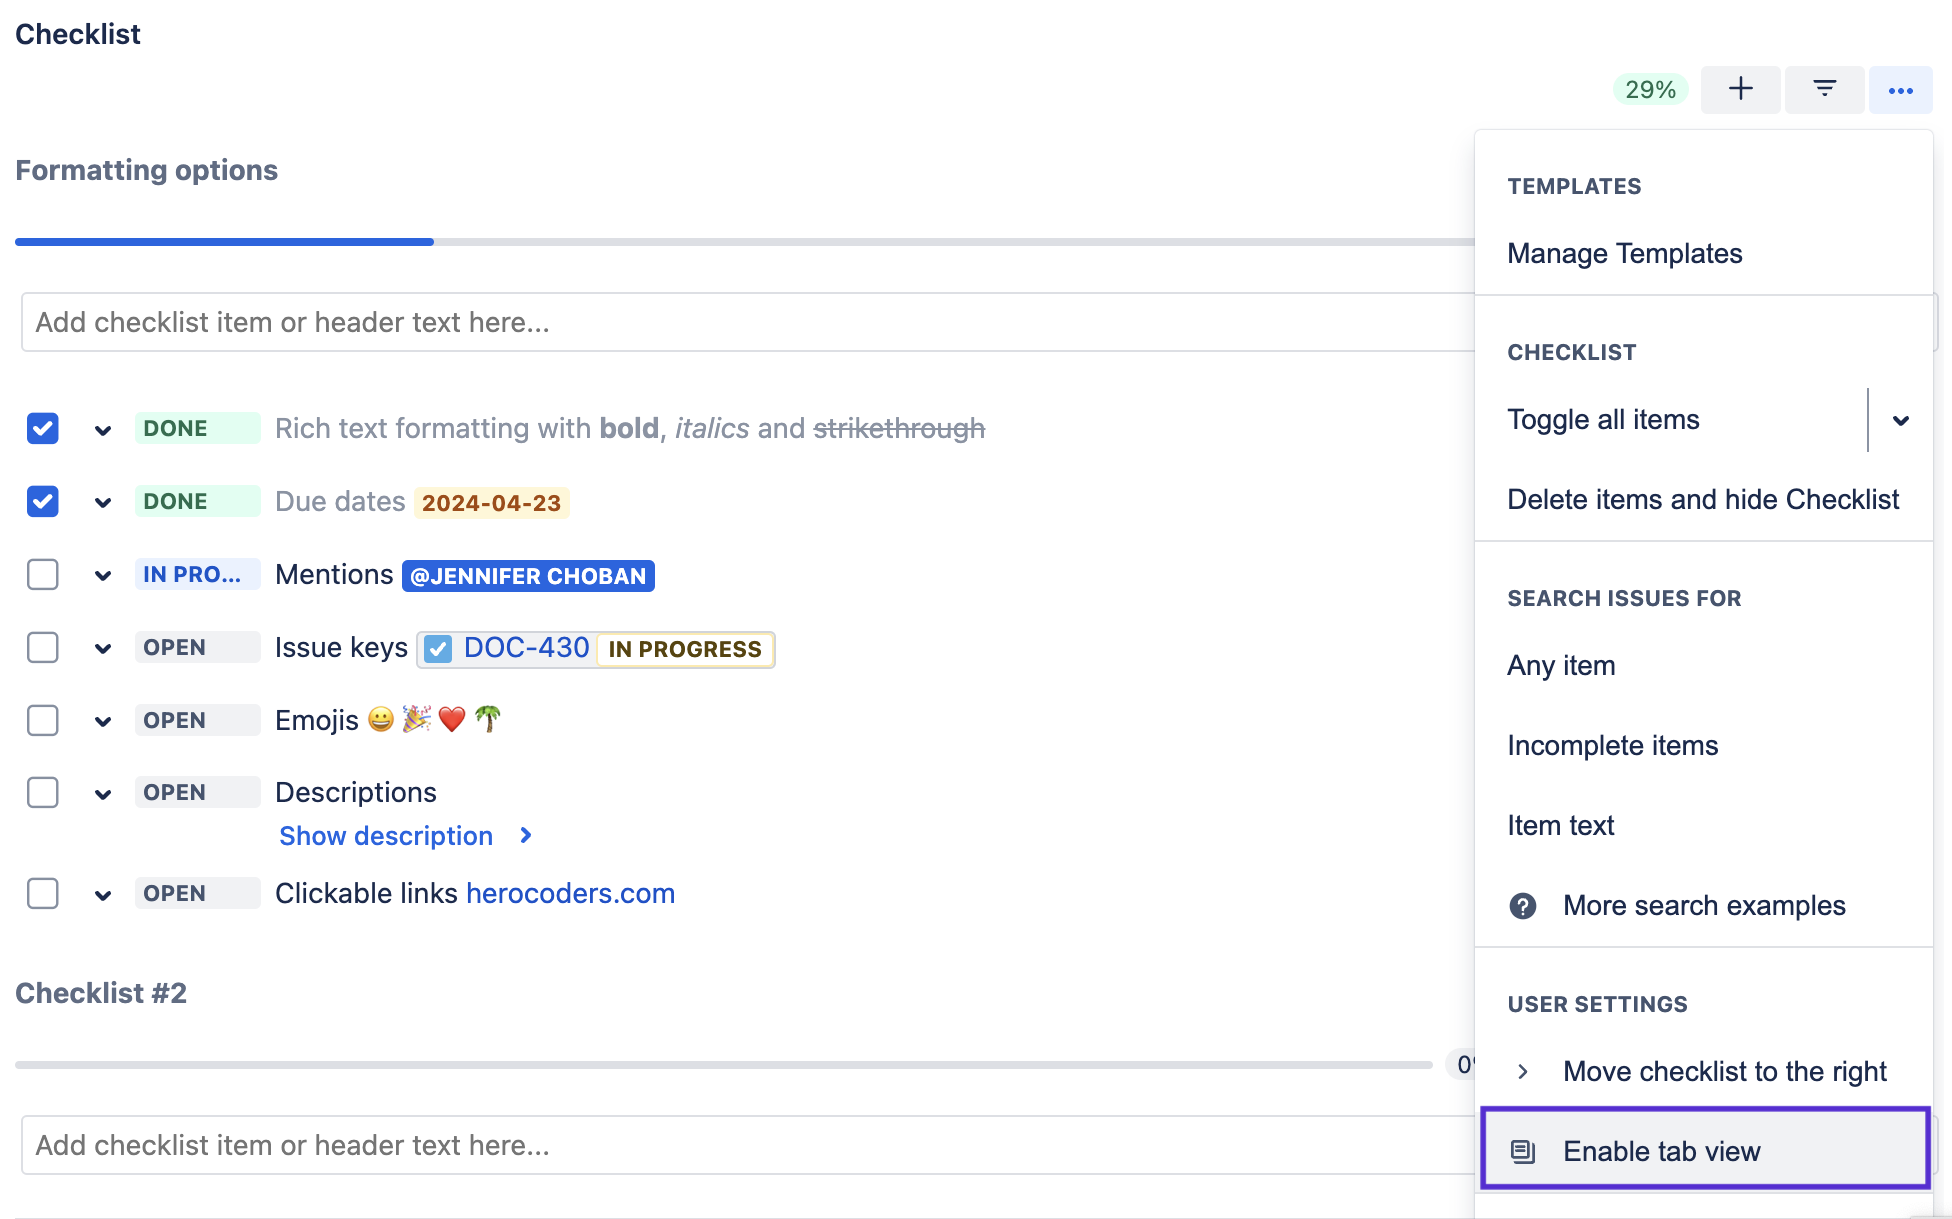The image size is (1952, 1219).
Task: Click the arrow next to Show description
Action: (x=526, y=835)
